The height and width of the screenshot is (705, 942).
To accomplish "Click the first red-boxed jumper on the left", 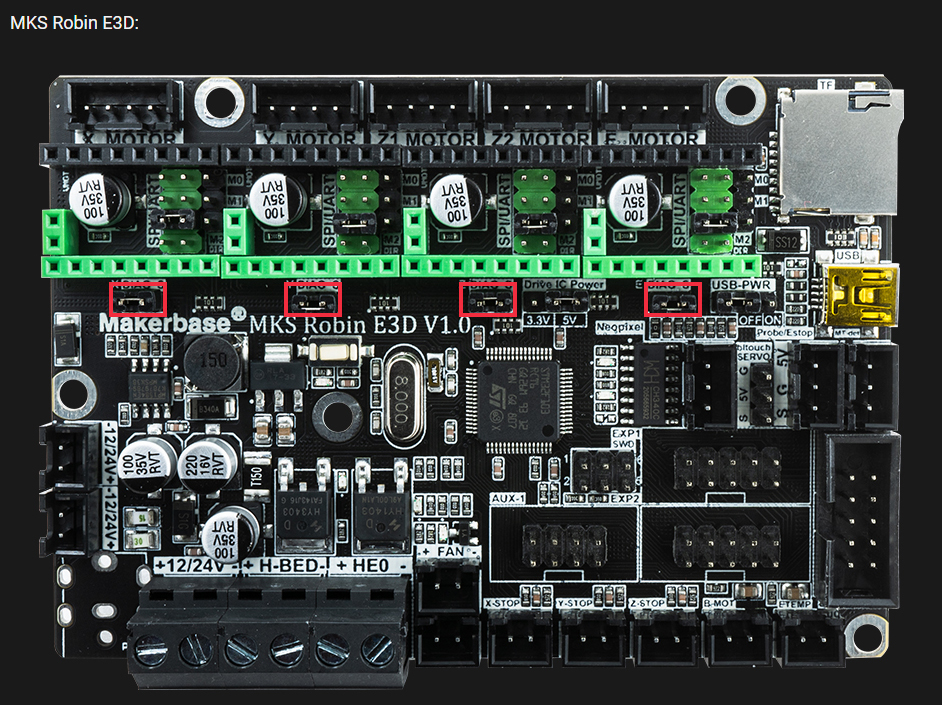I will click(x=137, y=299).
